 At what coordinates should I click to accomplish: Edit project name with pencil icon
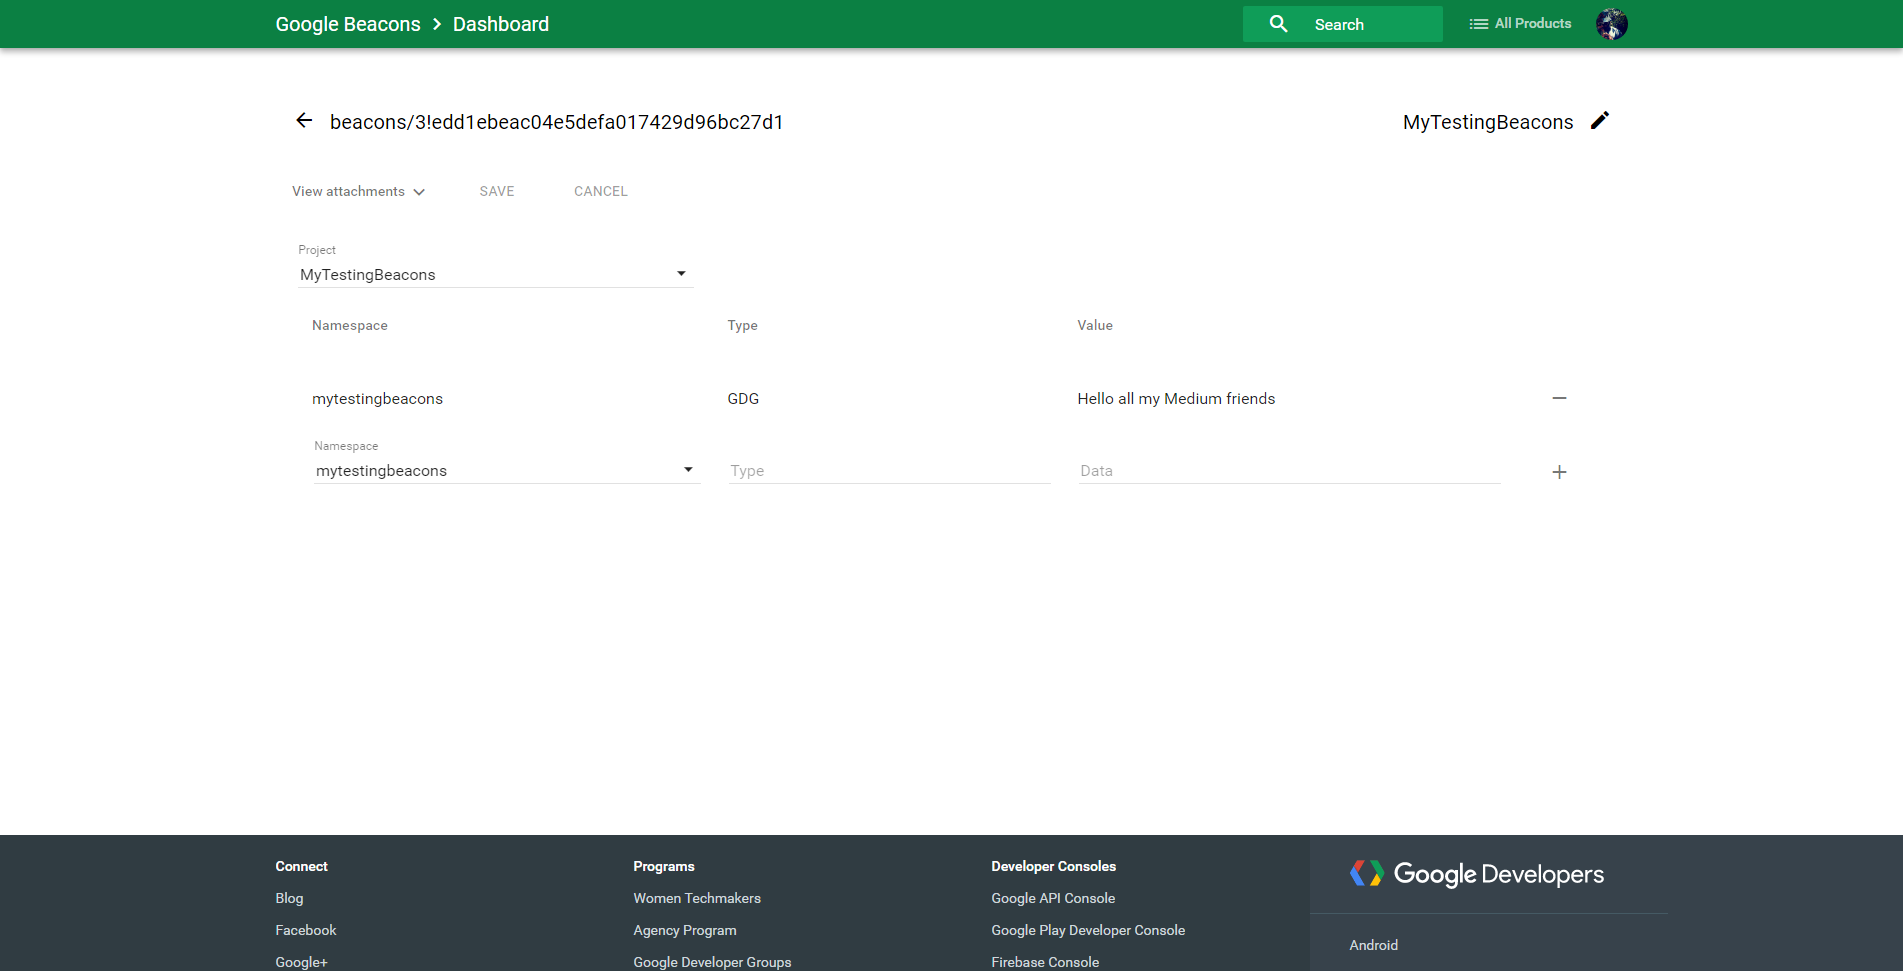click(x=1600, y=120)
